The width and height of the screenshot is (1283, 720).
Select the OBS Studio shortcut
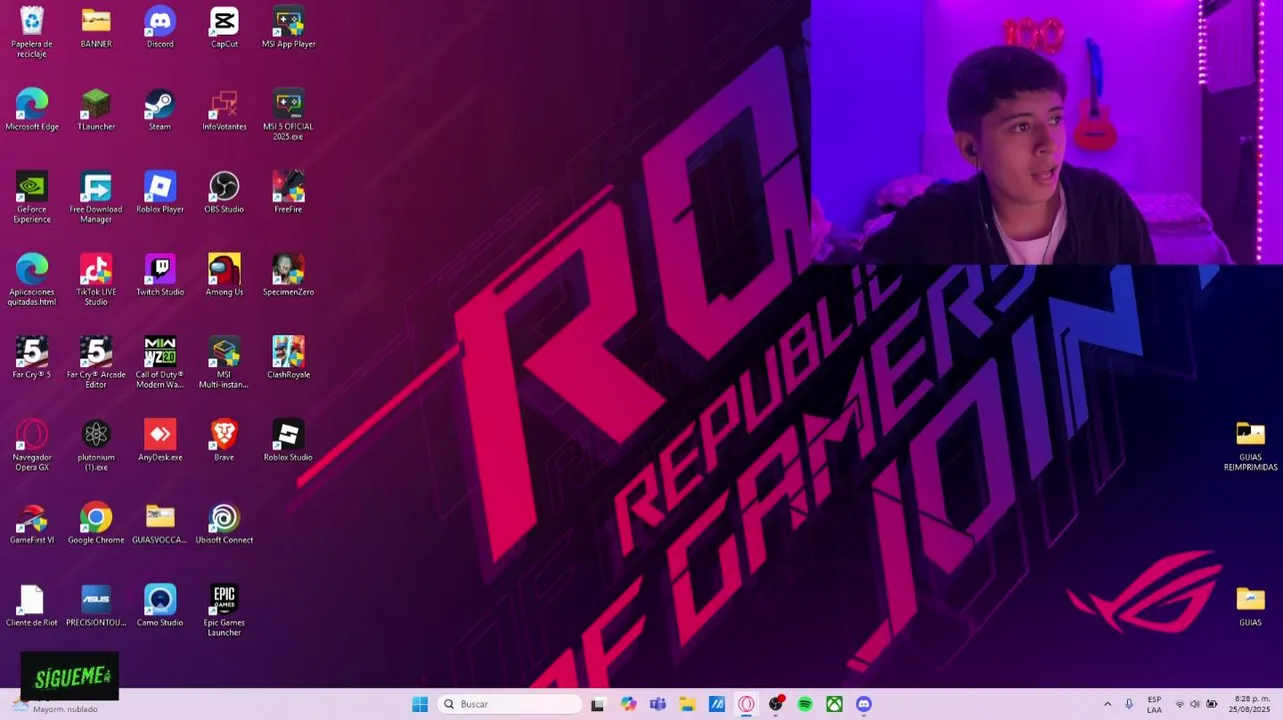click(x=224, y=192)
